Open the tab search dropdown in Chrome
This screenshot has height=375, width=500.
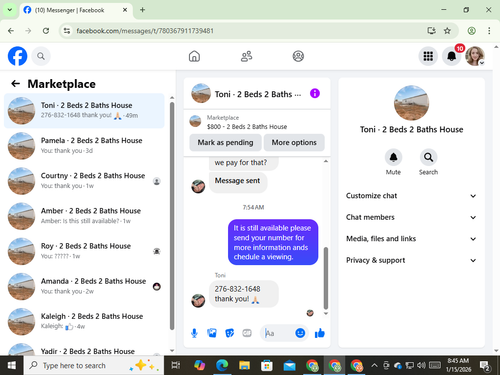click(x=10, y=10)
